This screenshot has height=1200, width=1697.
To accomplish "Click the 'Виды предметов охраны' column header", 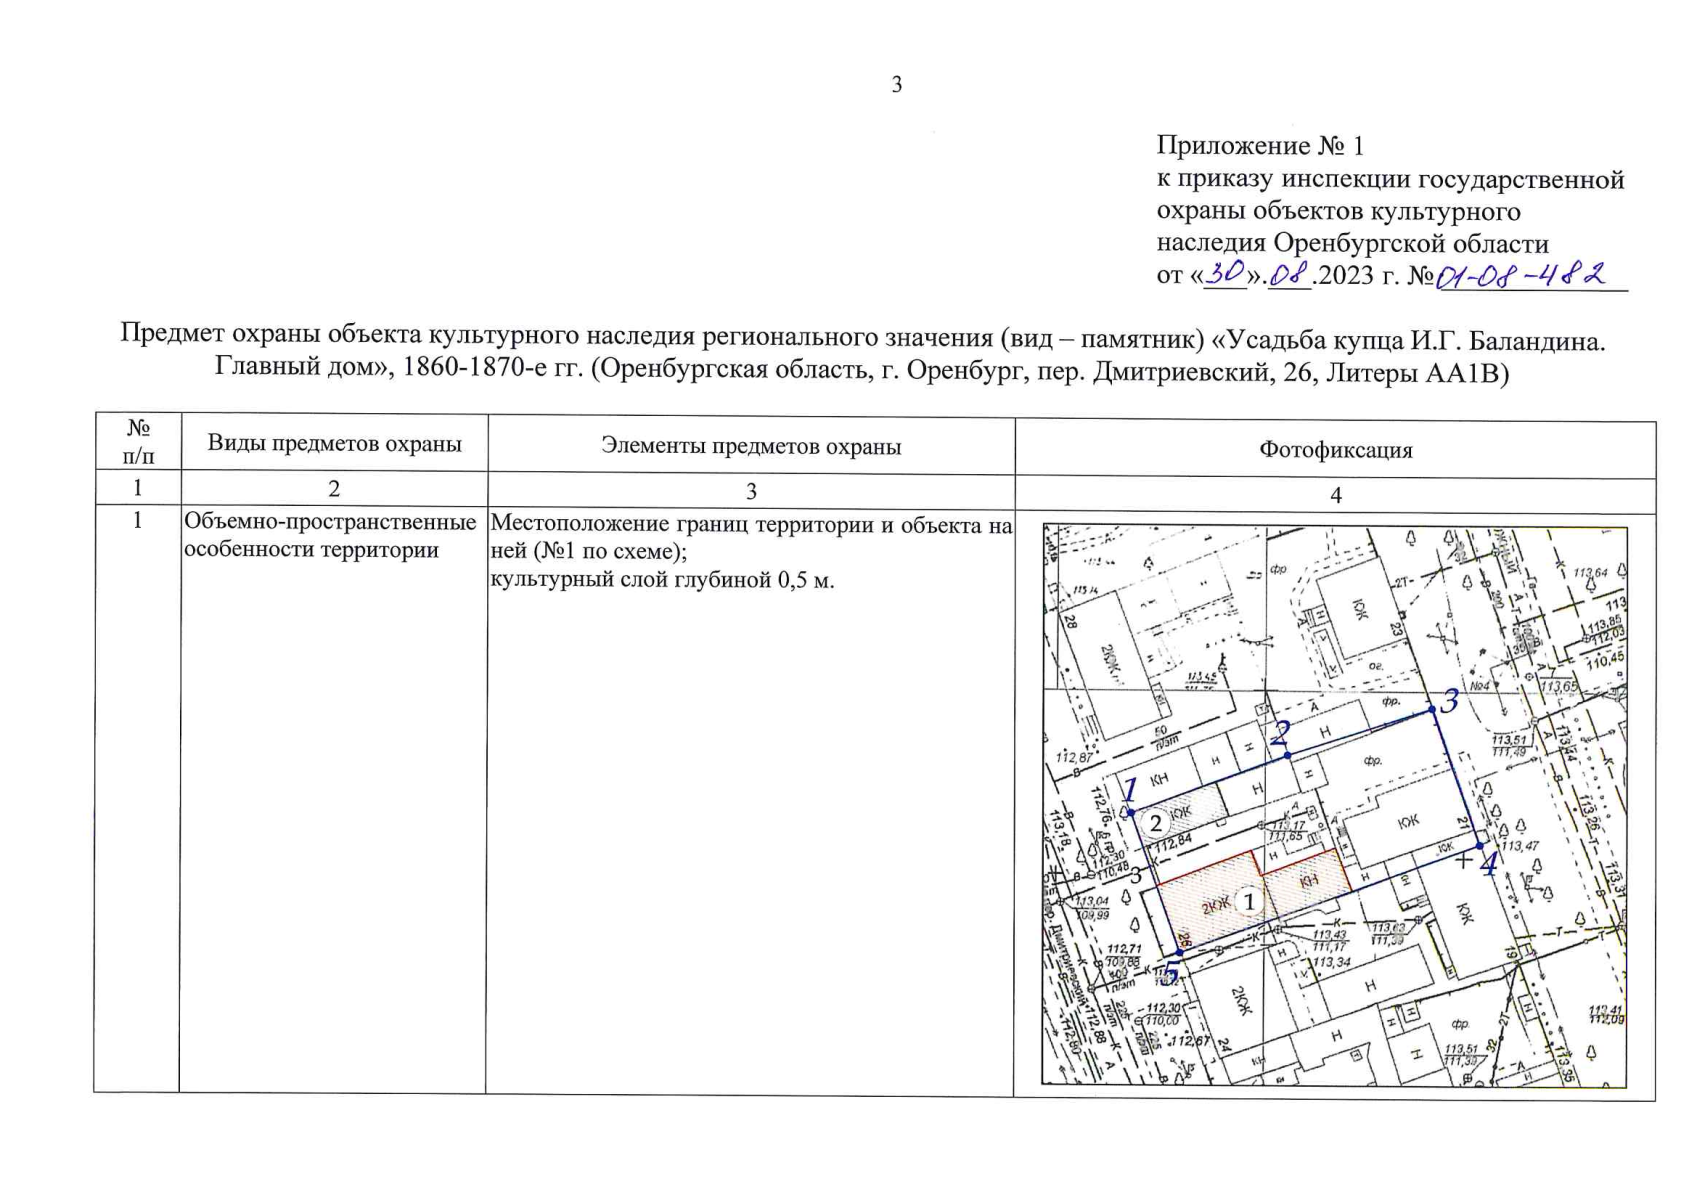I will click(x=334, y=444).
